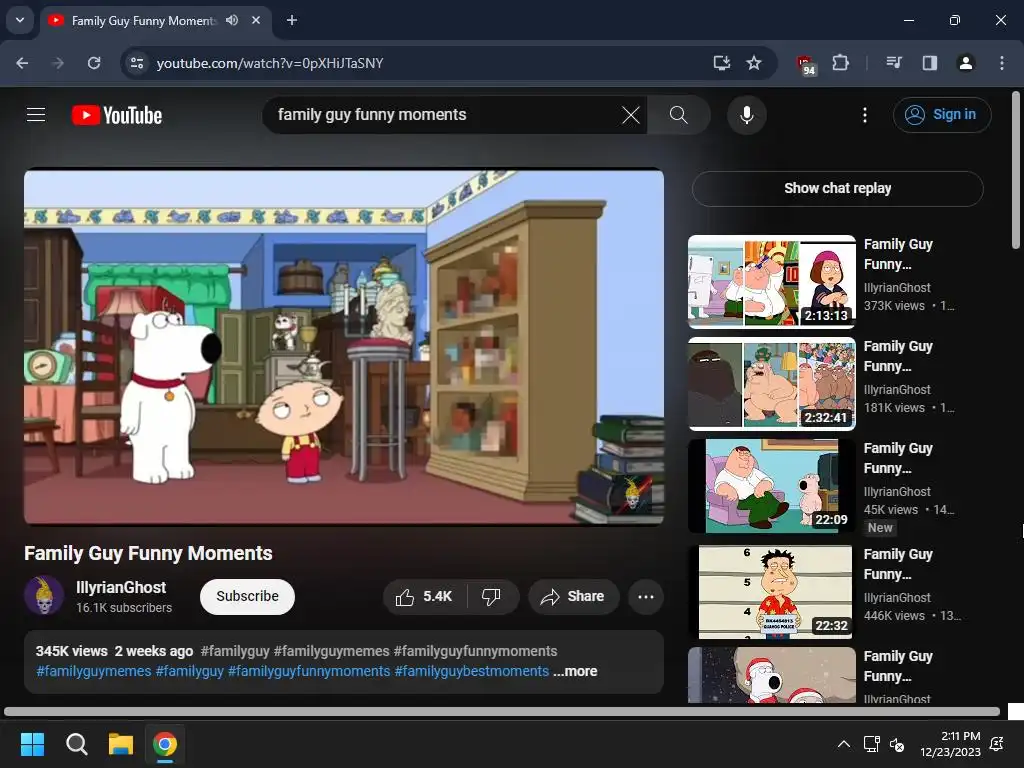Open network status tray icon
The height and width of the screenshot is (768, 1024).
point(871,744)
